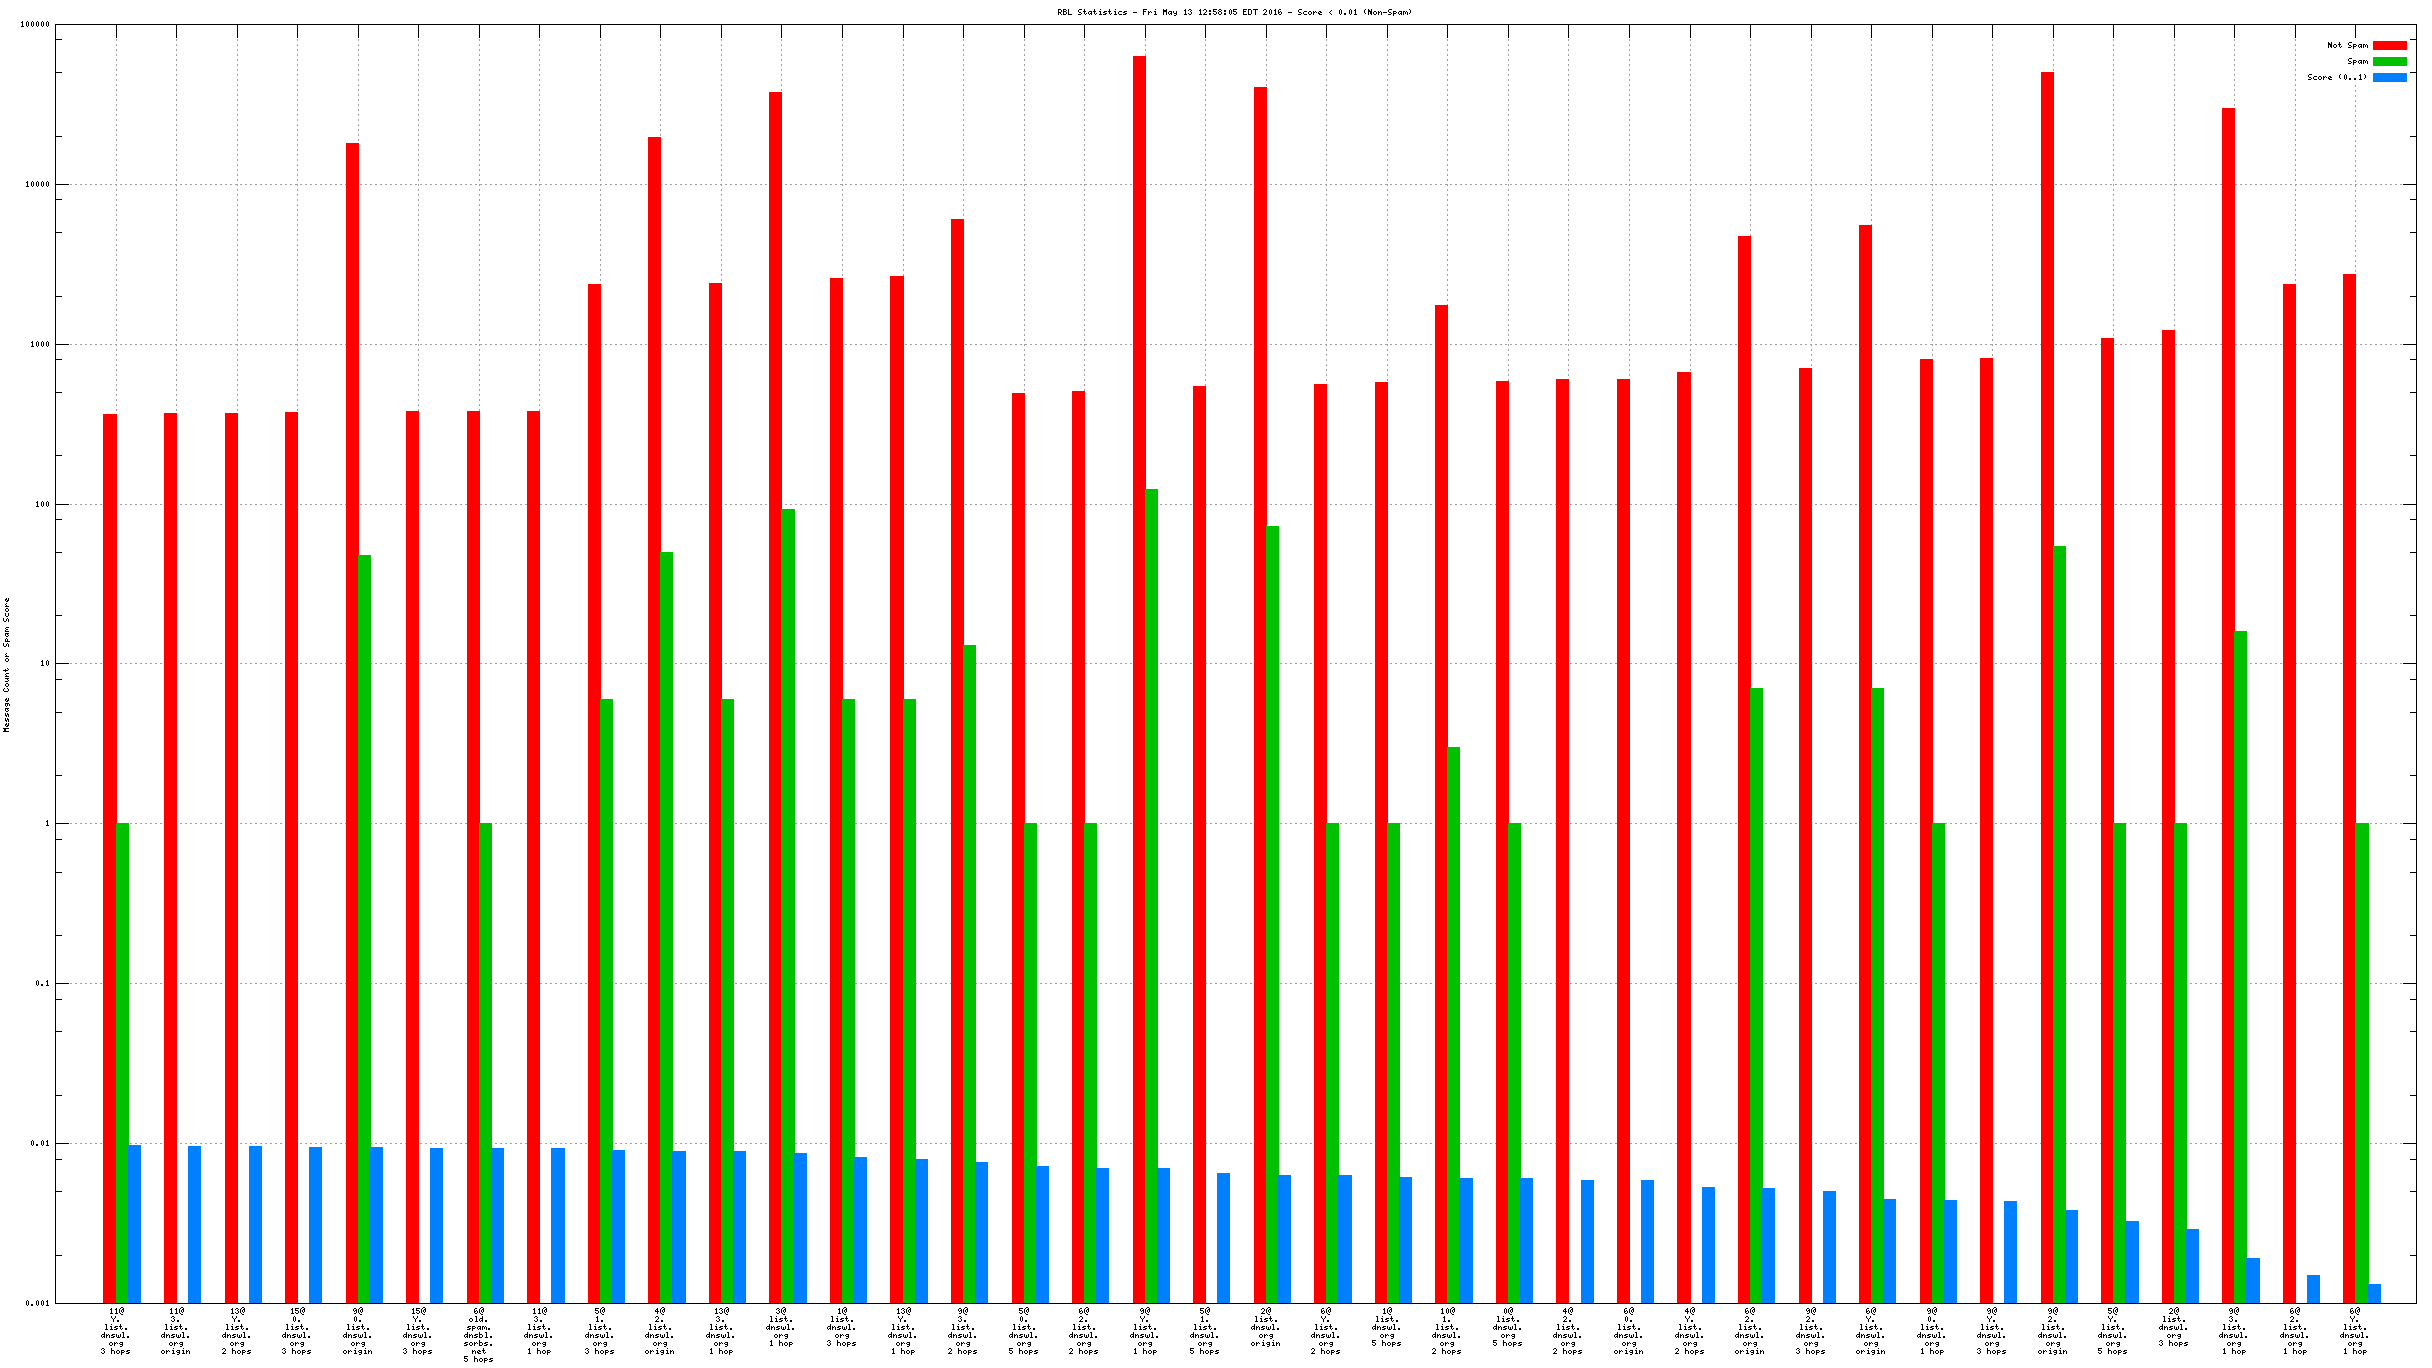Click the old.spam.dnsbl.sorbs.net 5 hops axis label
Image resolution: width=2432 pixels, height=1368 pixels.
(478, 1335)
